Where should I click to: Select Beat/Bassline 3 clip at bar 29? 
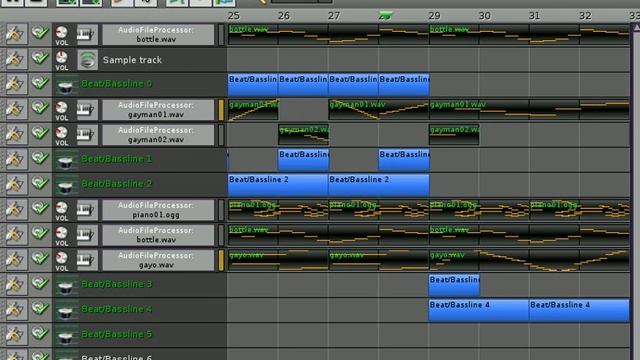tap(454, 285)
